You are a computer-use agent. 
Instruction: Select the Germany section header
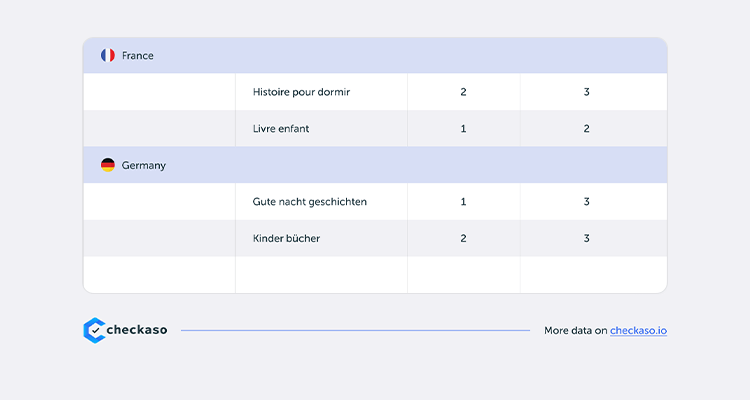(x=375, y=165)
